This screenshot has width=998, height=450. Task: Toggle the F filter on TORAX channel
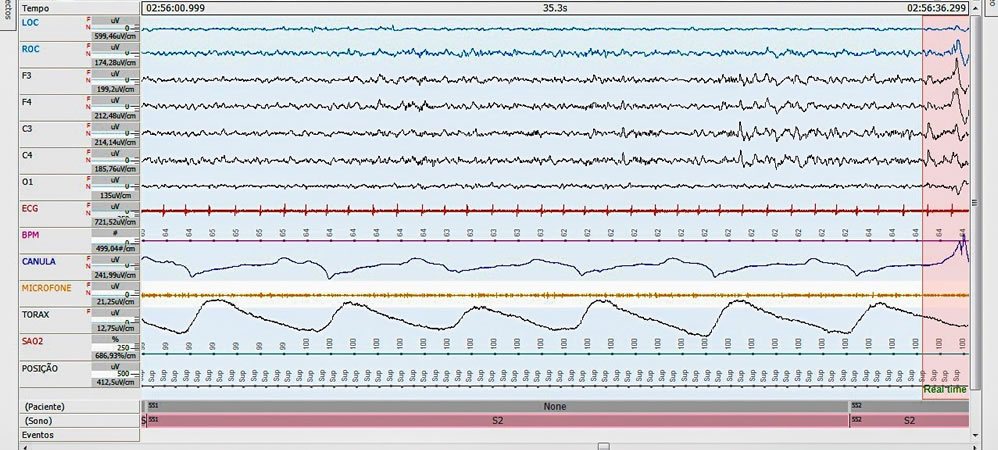91,313
